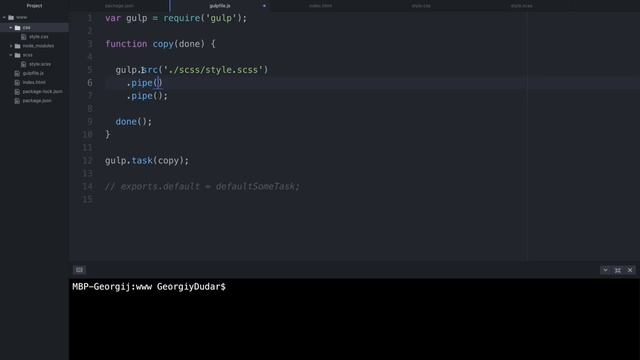
Task: Hide terminal panel with down chevron
Action: [x=605, y=270]
